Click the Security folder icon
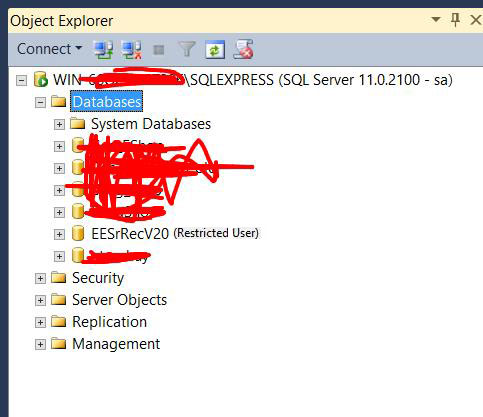Image resolution: width=483 pixels, height=417 pixels. [59, 277]
